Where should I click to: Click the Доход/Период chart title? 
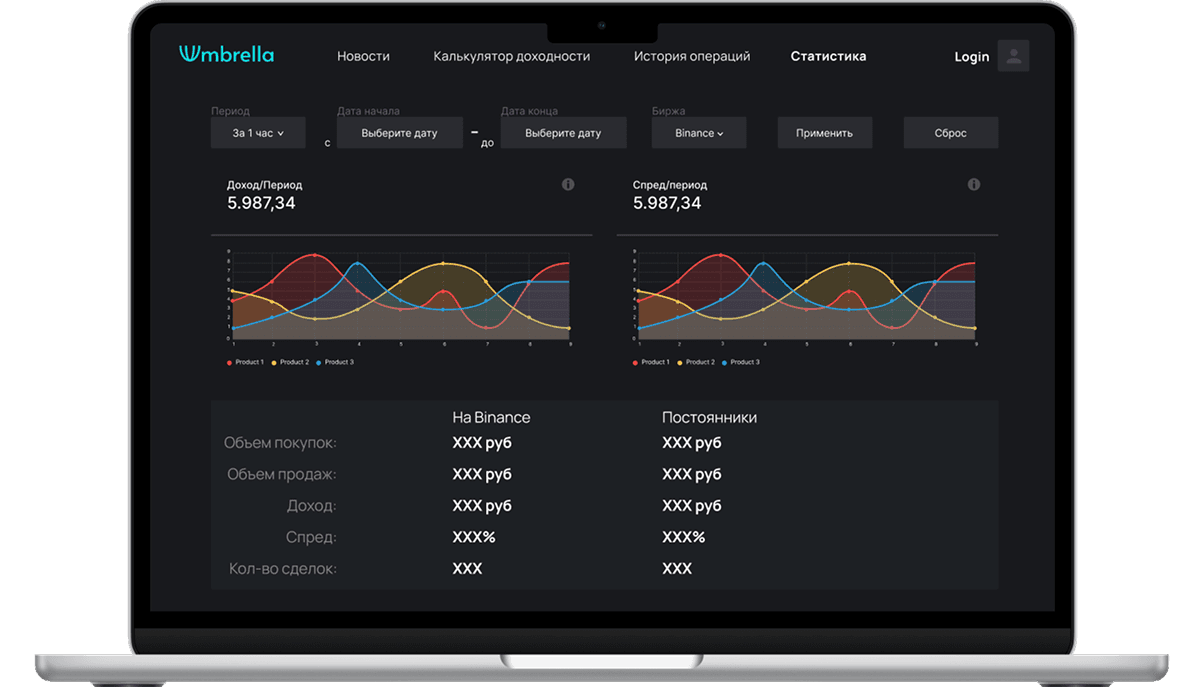[264, 185]
